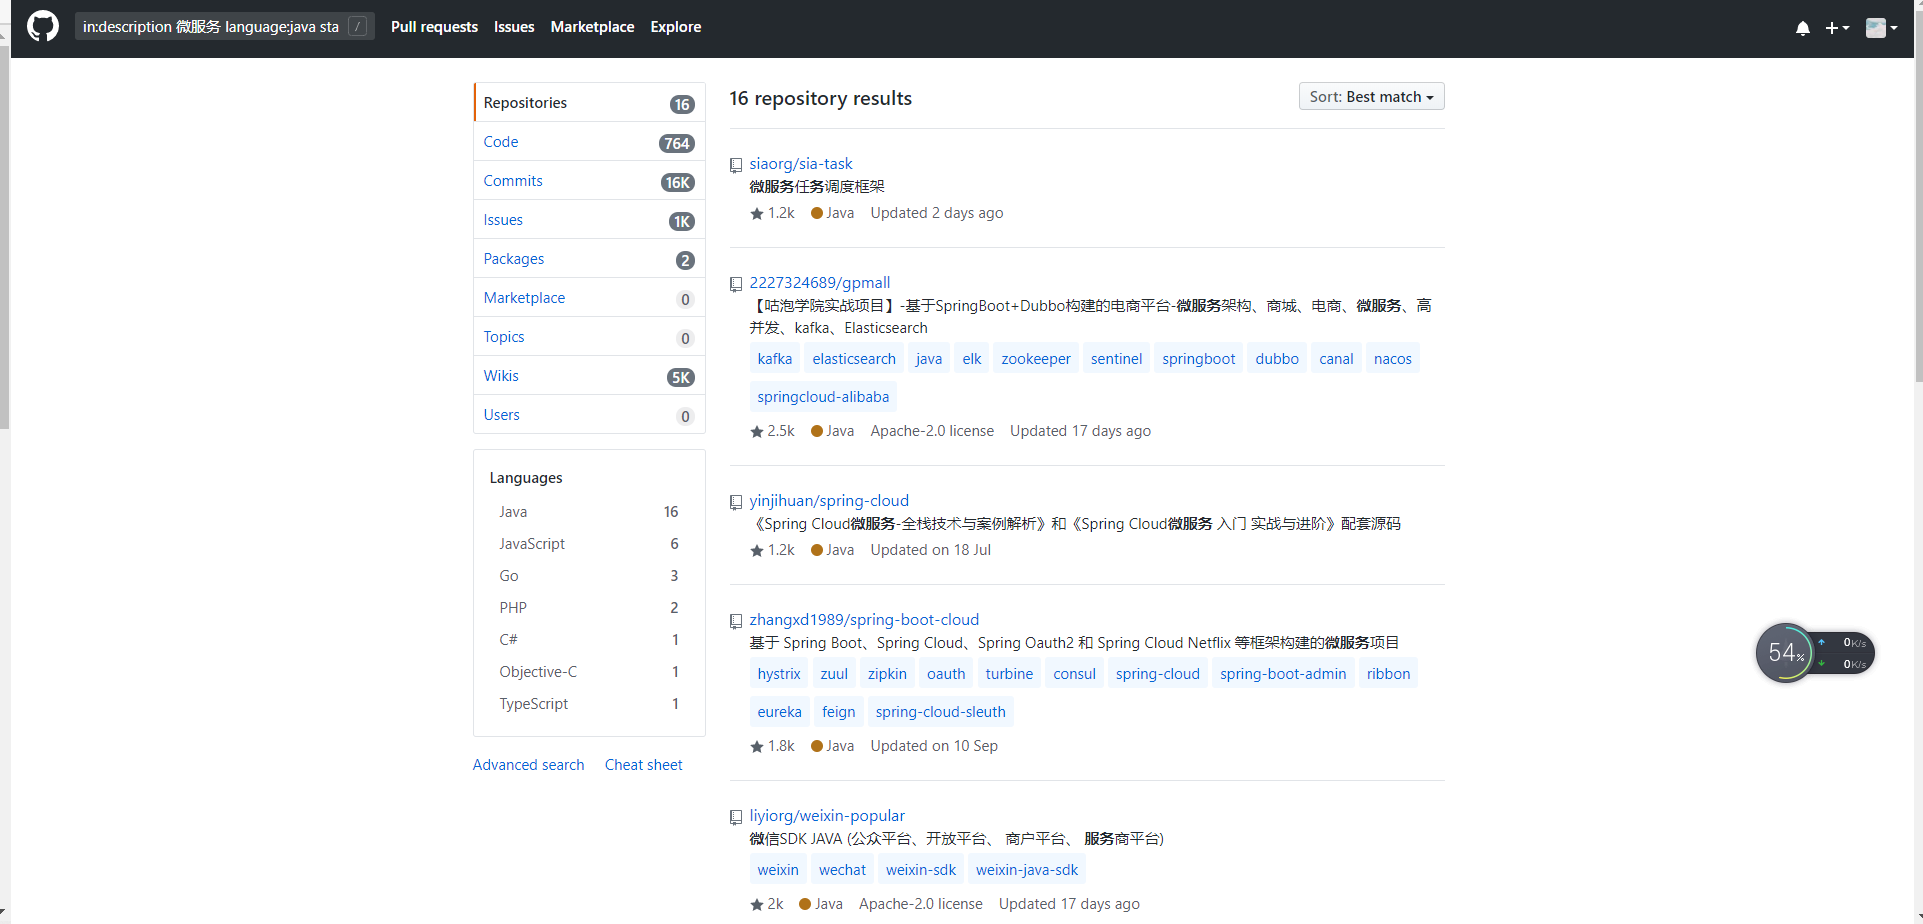Click the star icon showing 1.8k
The width and height of the screenshot is (1923, 924).
point(757,747)
